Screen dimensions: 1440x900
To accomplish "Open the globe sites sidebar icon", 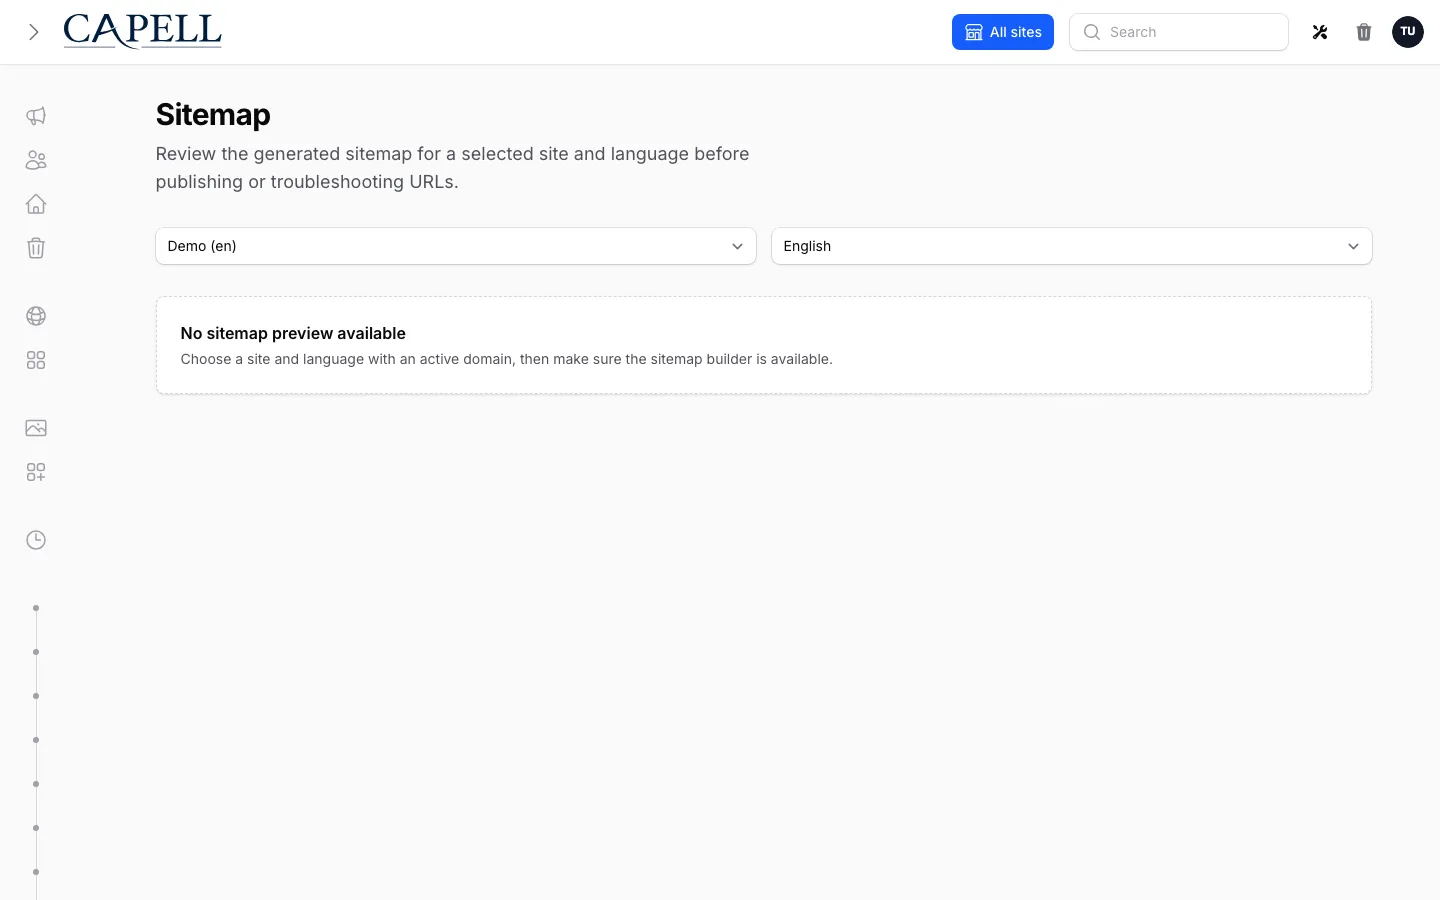I will pos(36,316).
